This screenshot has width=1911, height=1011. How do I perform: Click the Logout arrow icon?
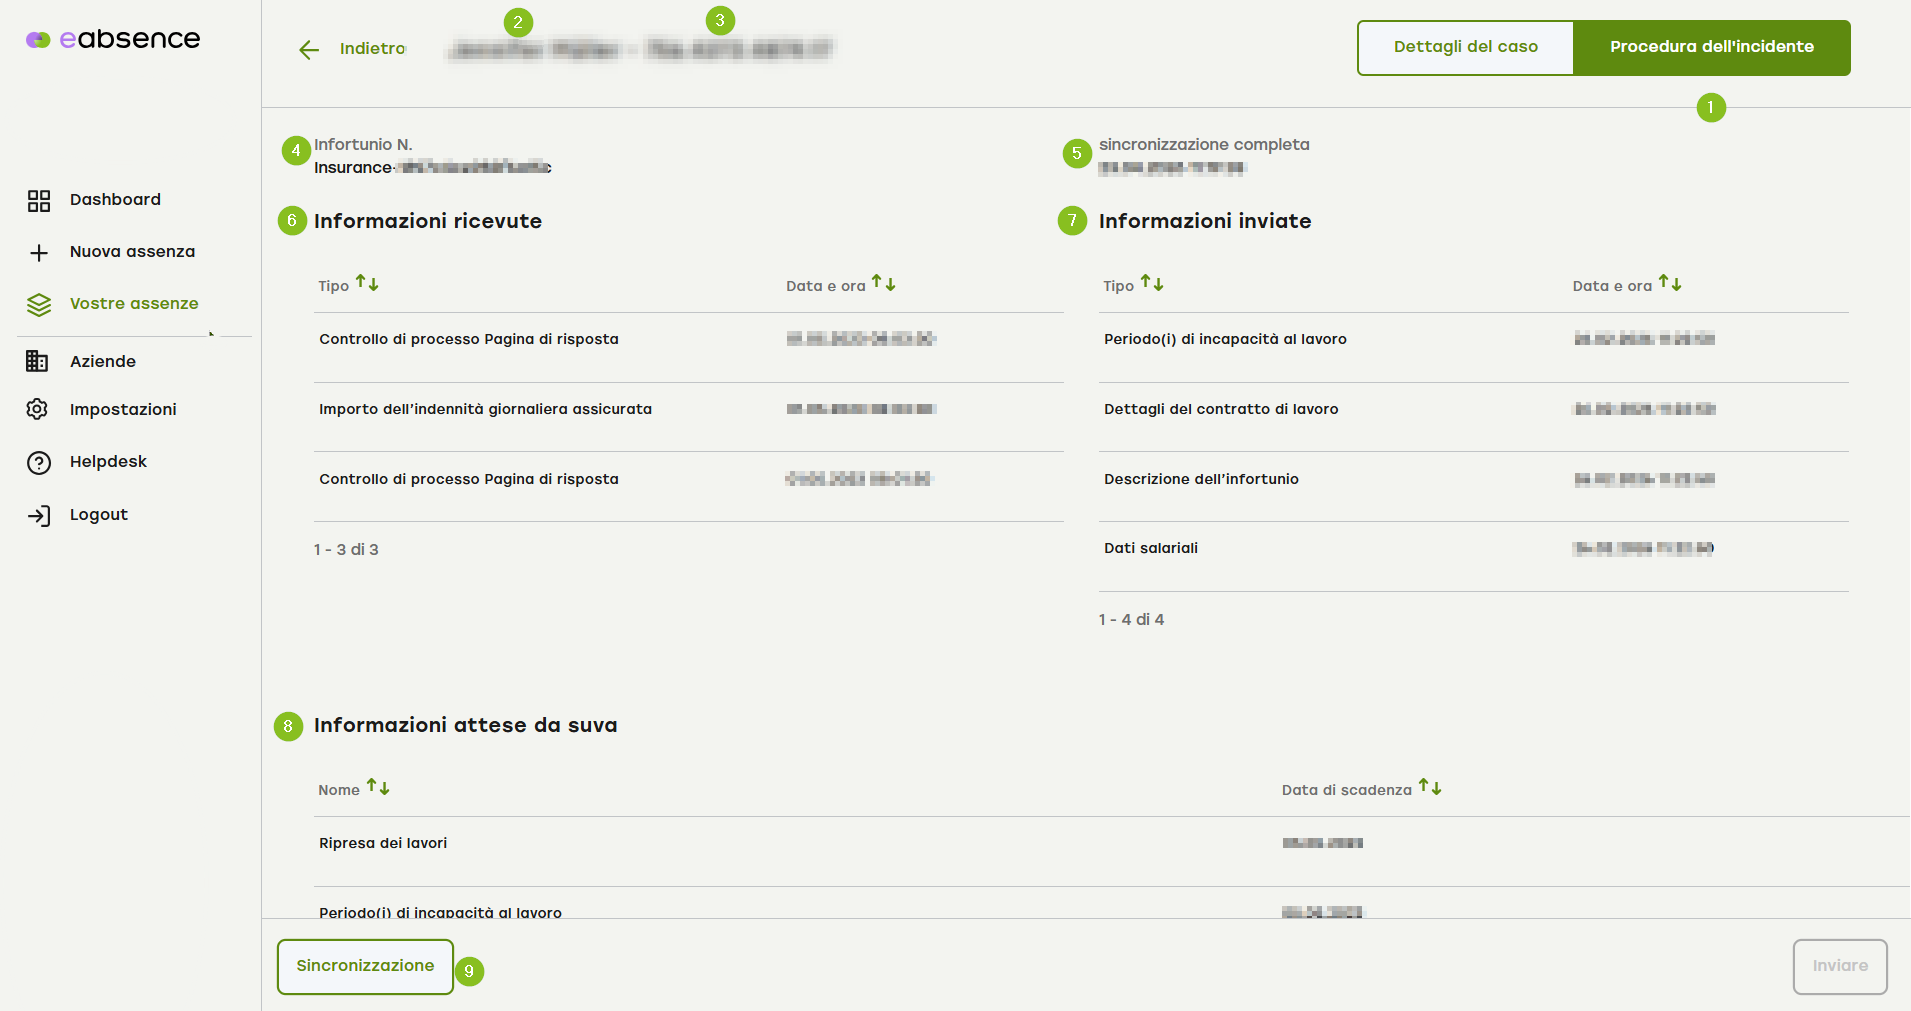coord(39,516)
